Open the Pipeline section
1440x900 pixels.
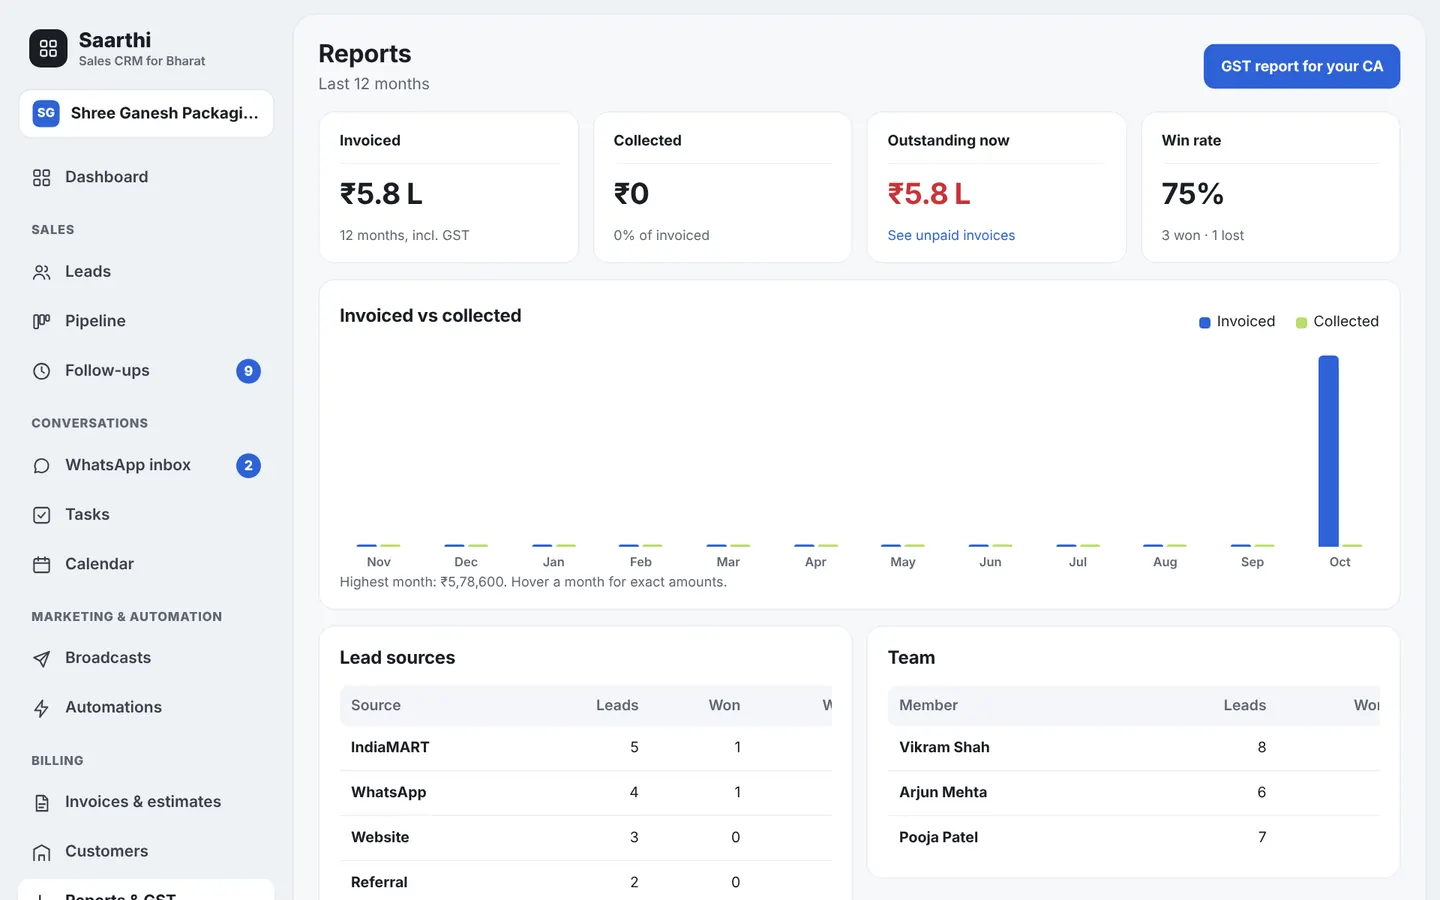146,321
